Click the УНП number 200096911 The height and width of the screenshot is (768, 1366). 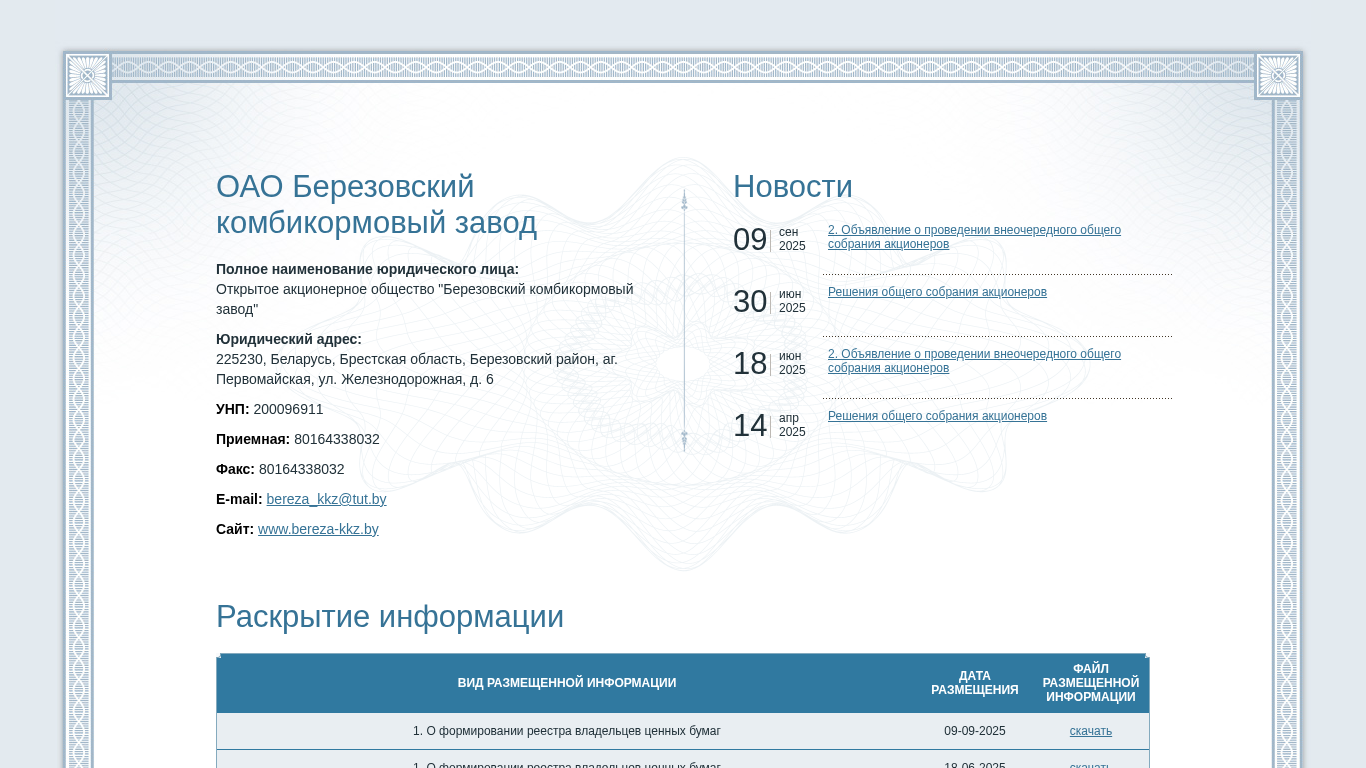click(288, 409)
